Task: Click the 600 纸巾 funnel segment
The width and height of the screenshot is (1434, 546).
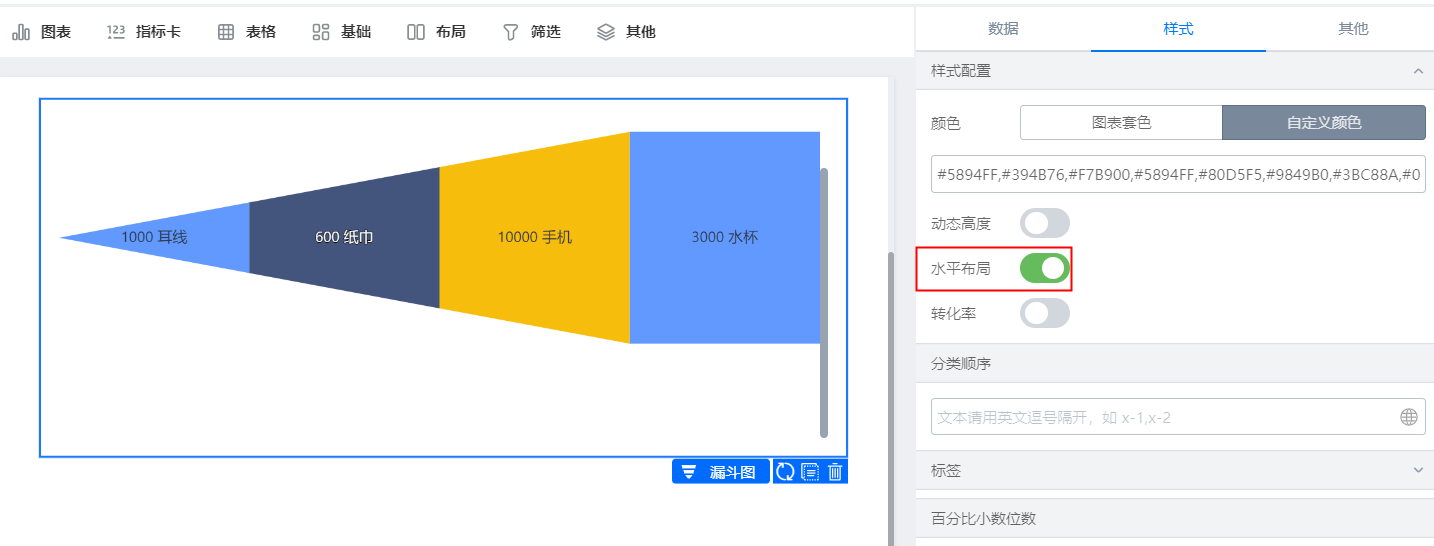Action: pyautogui.click(x=344, y=237)
